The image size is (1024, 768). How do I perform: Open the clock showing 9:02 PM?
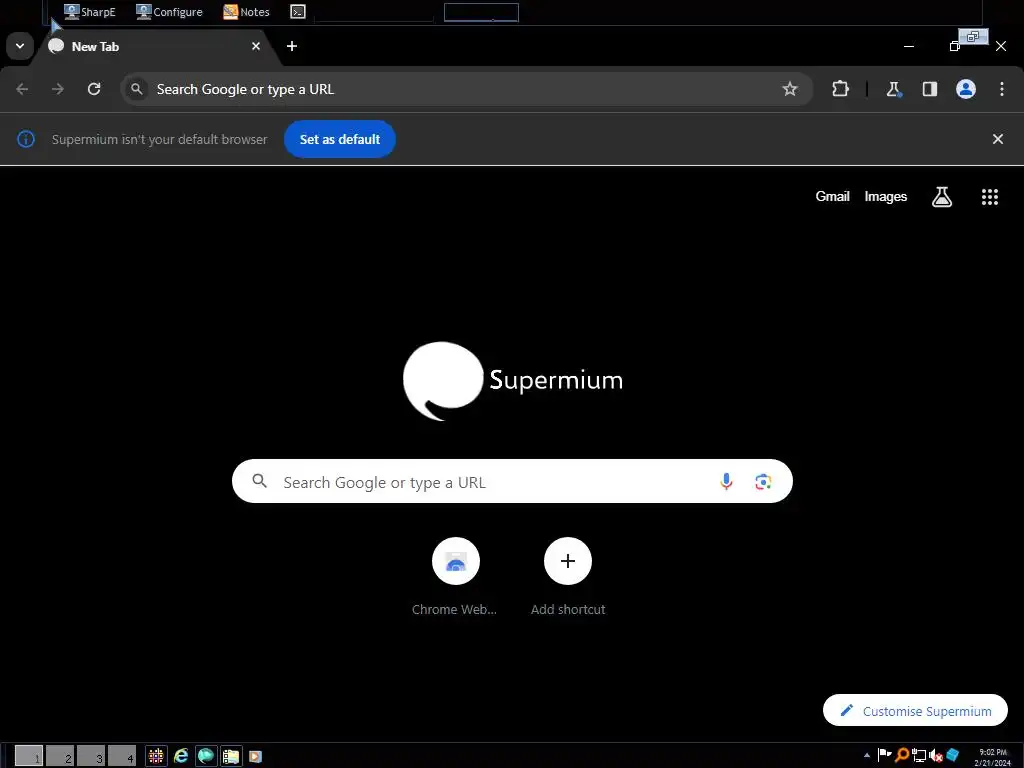pos(993,757)
